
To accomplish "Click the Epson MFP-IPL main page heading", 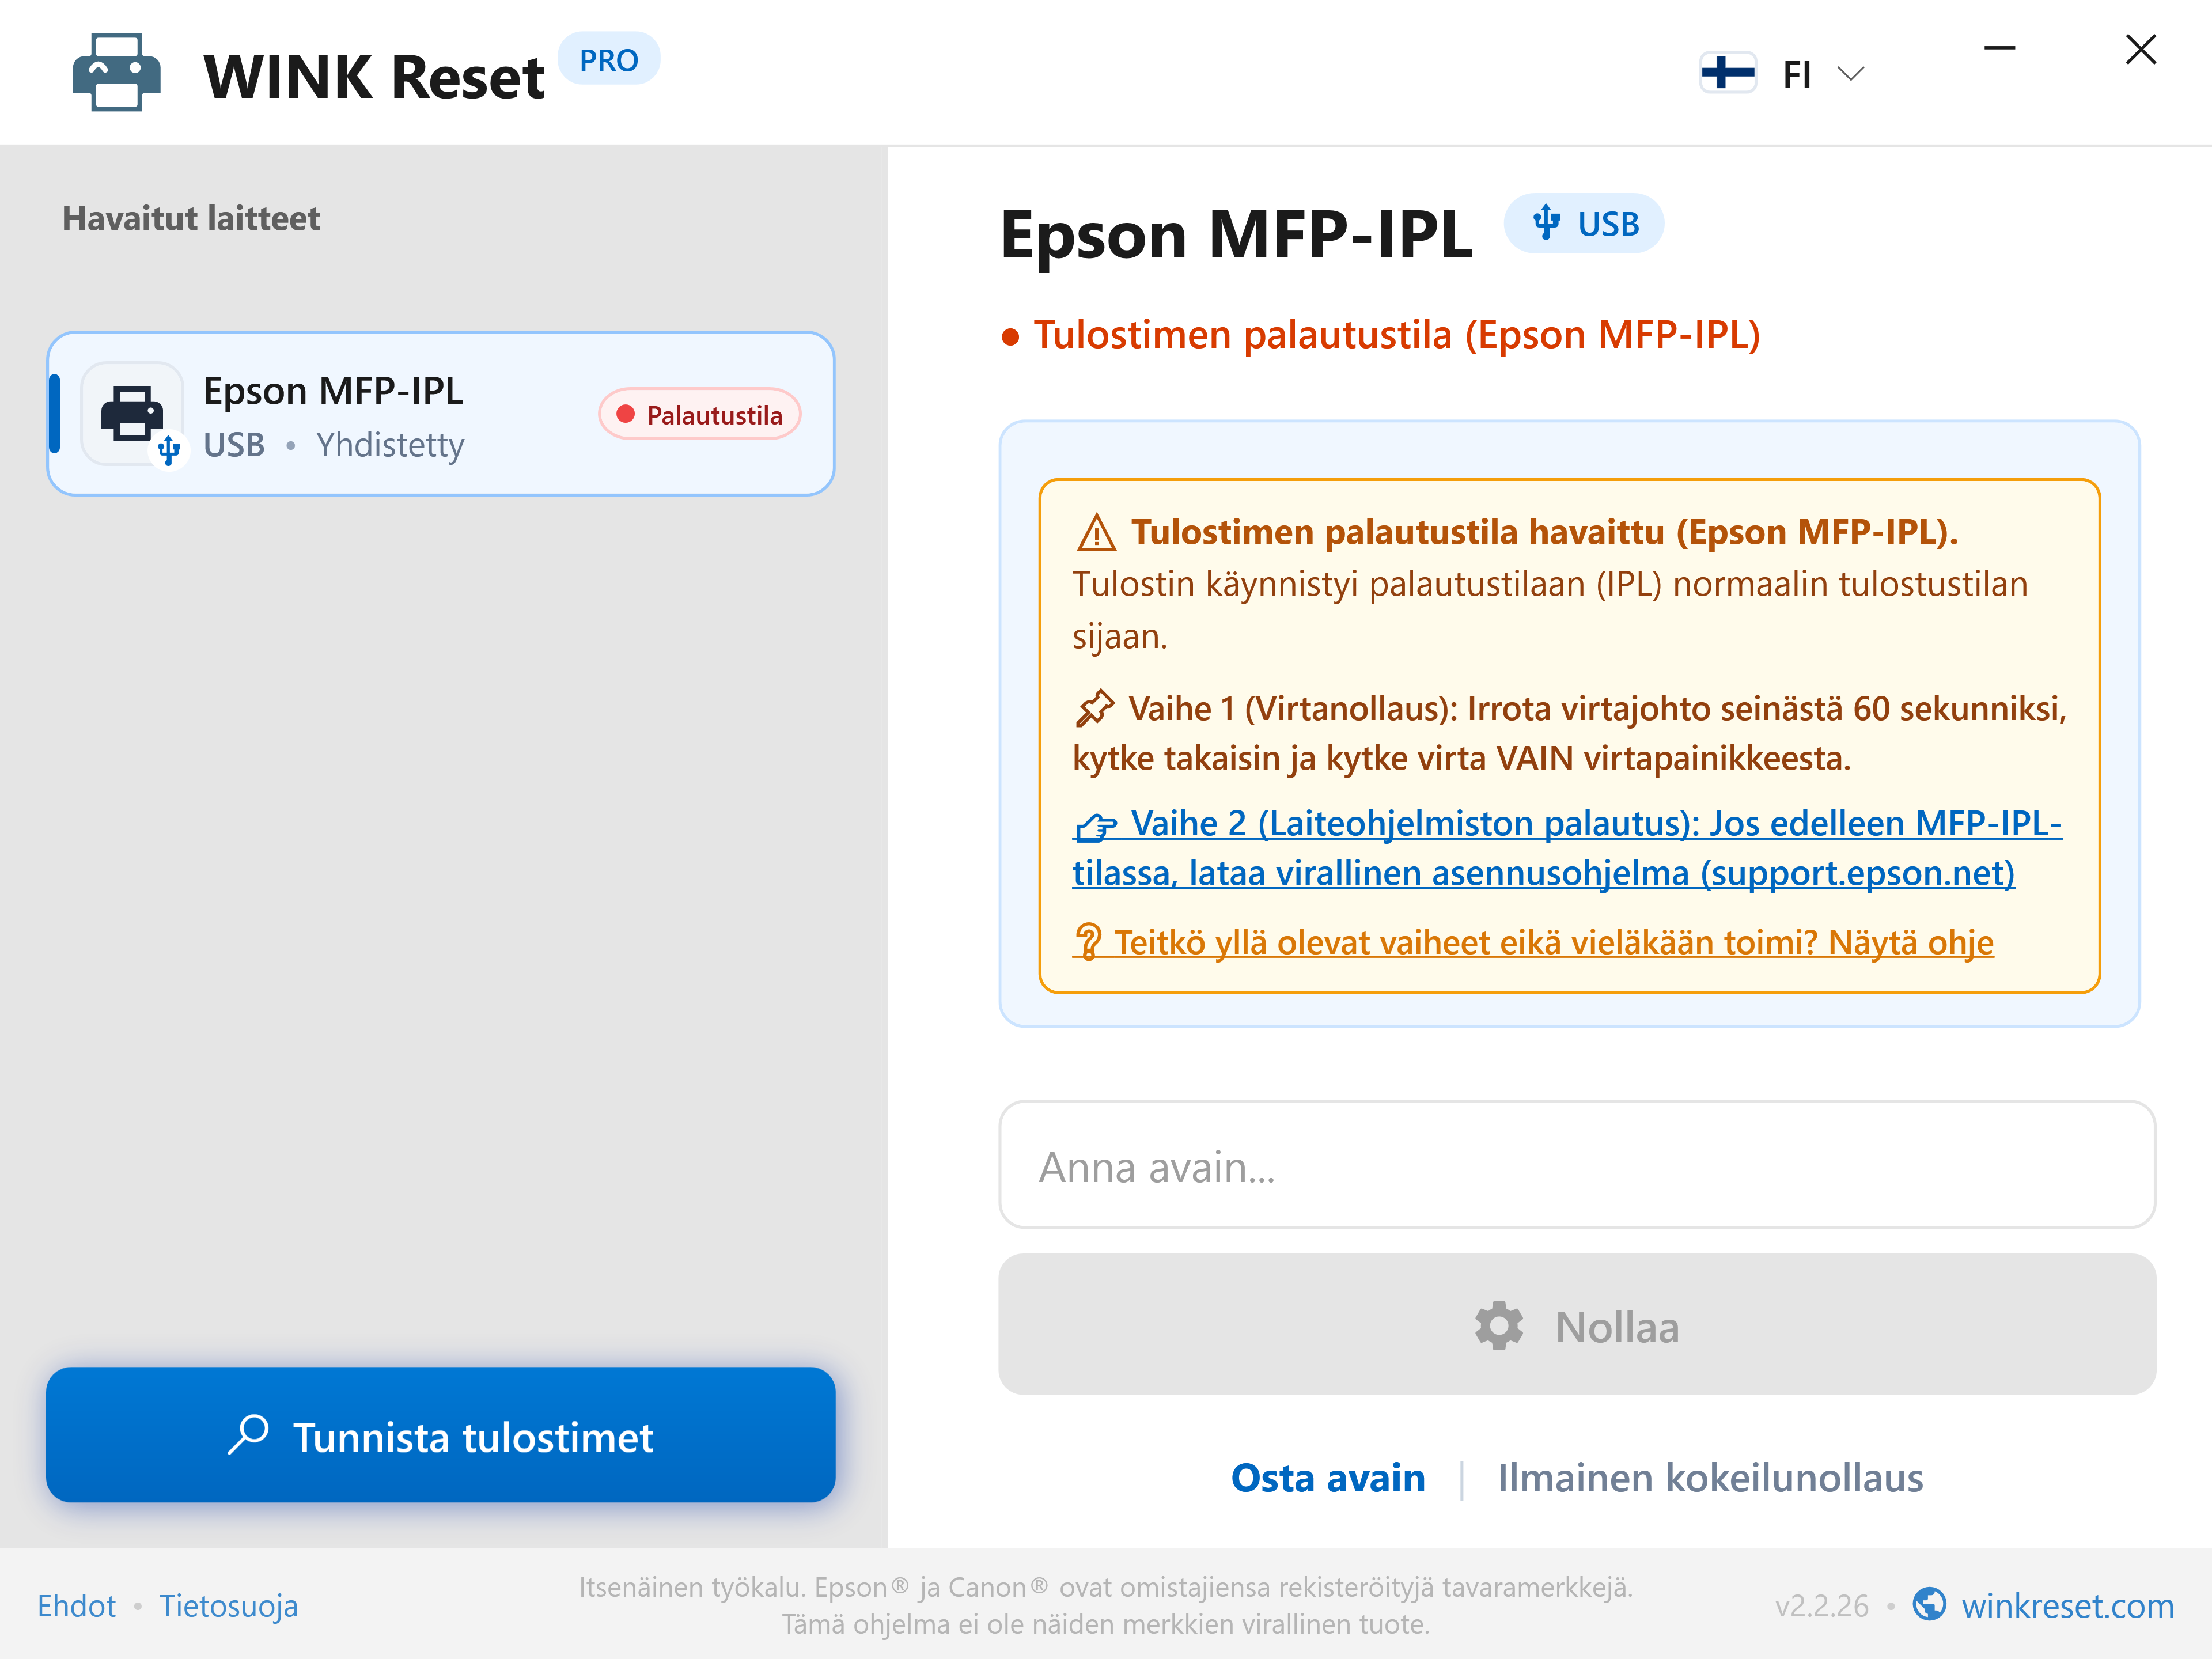I will (1236, 235).
